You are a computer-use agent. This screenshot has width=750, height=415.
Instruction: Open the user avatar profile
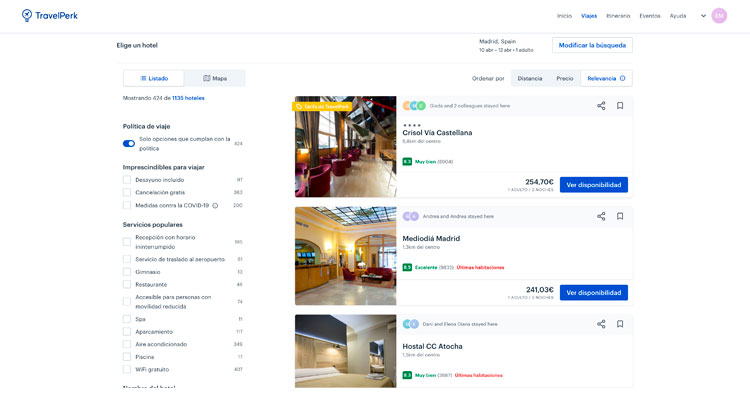(x=719, y=16)
